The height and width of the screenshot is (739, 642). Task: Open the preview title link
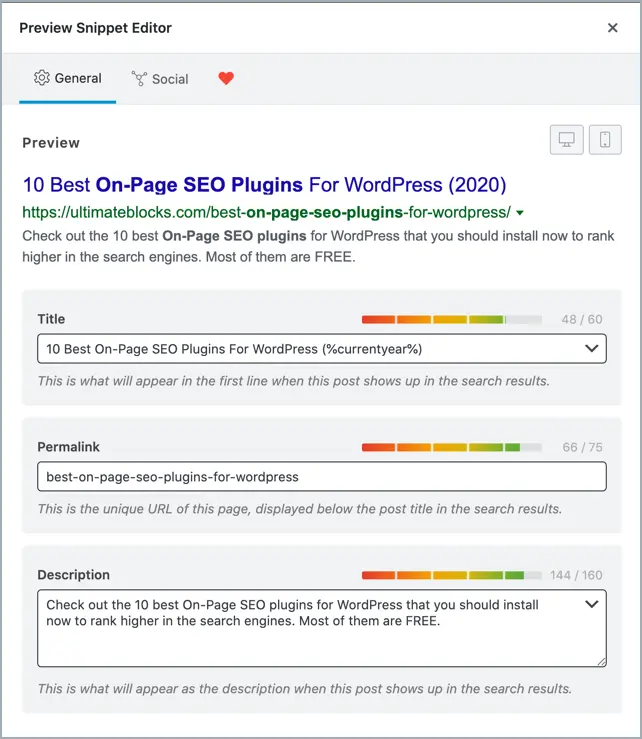[264, 185]
